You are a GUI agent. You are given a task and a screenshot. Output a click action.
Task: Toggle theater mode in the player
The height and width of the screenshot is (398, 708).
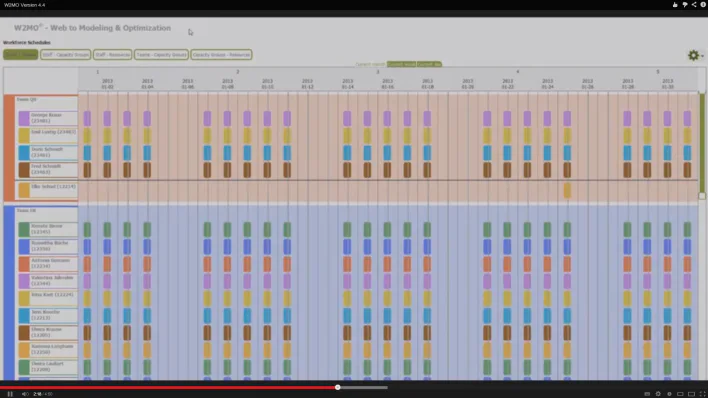691,394
